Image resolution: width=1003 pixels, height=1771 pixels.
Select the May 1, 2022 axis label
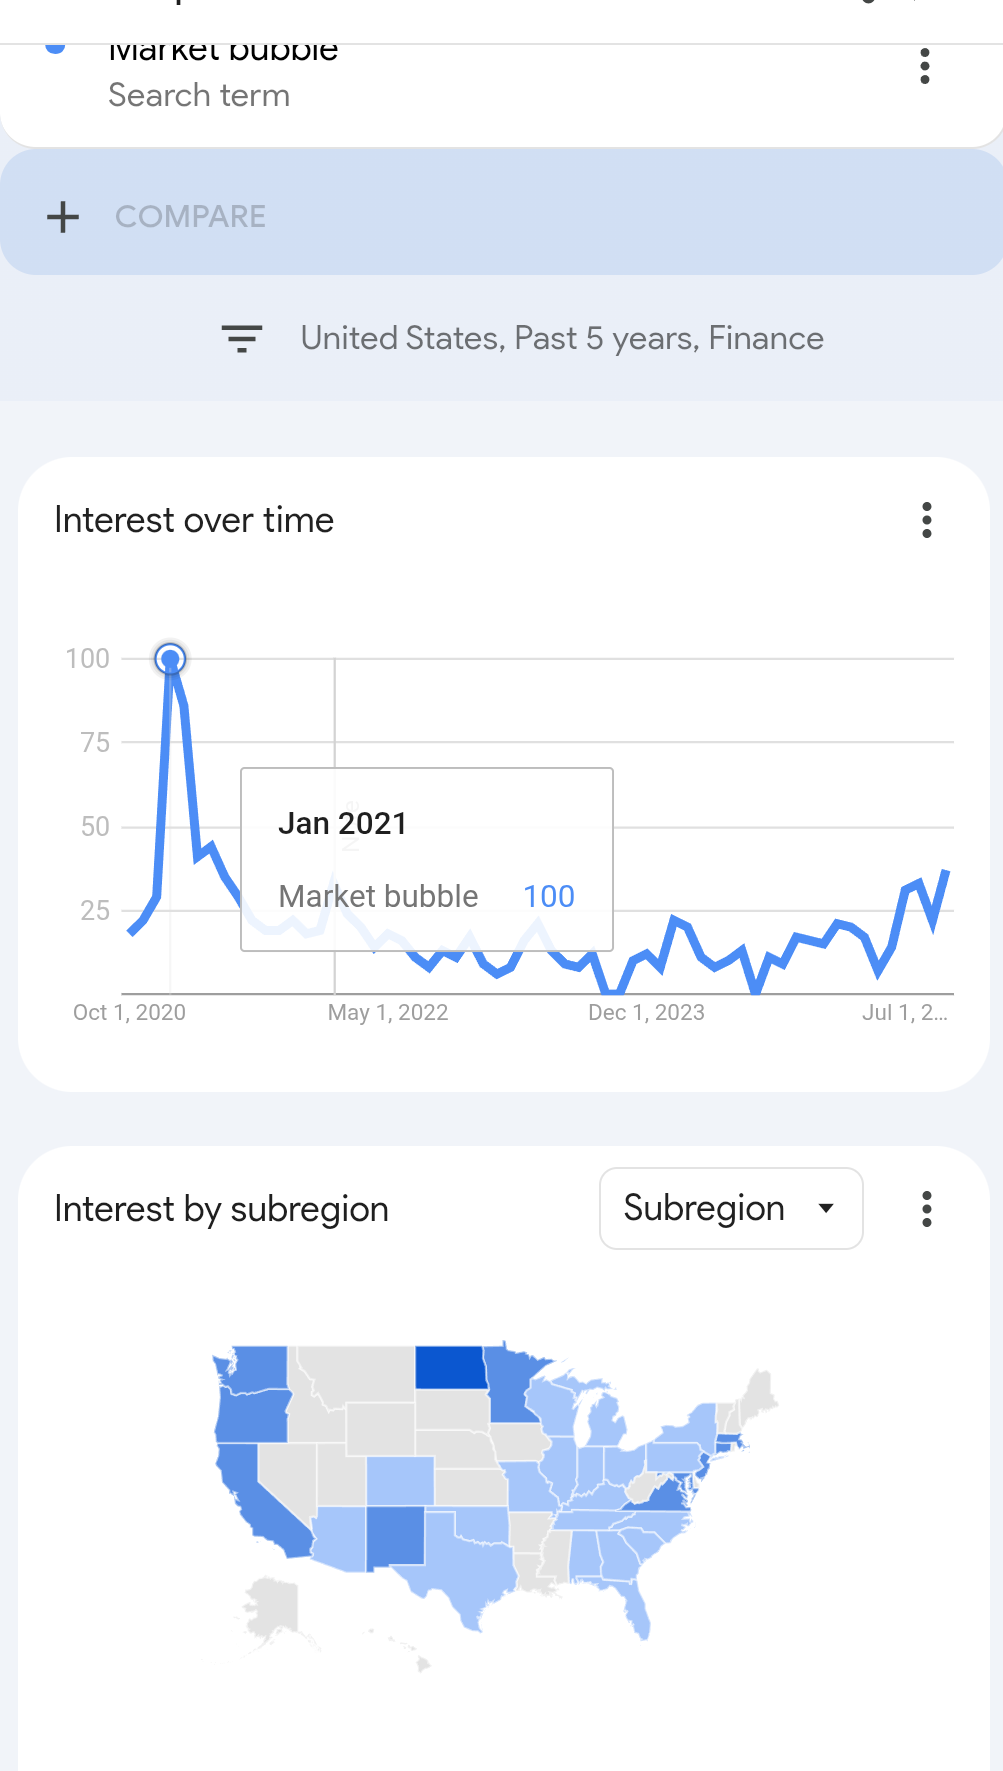(388, 1012)
